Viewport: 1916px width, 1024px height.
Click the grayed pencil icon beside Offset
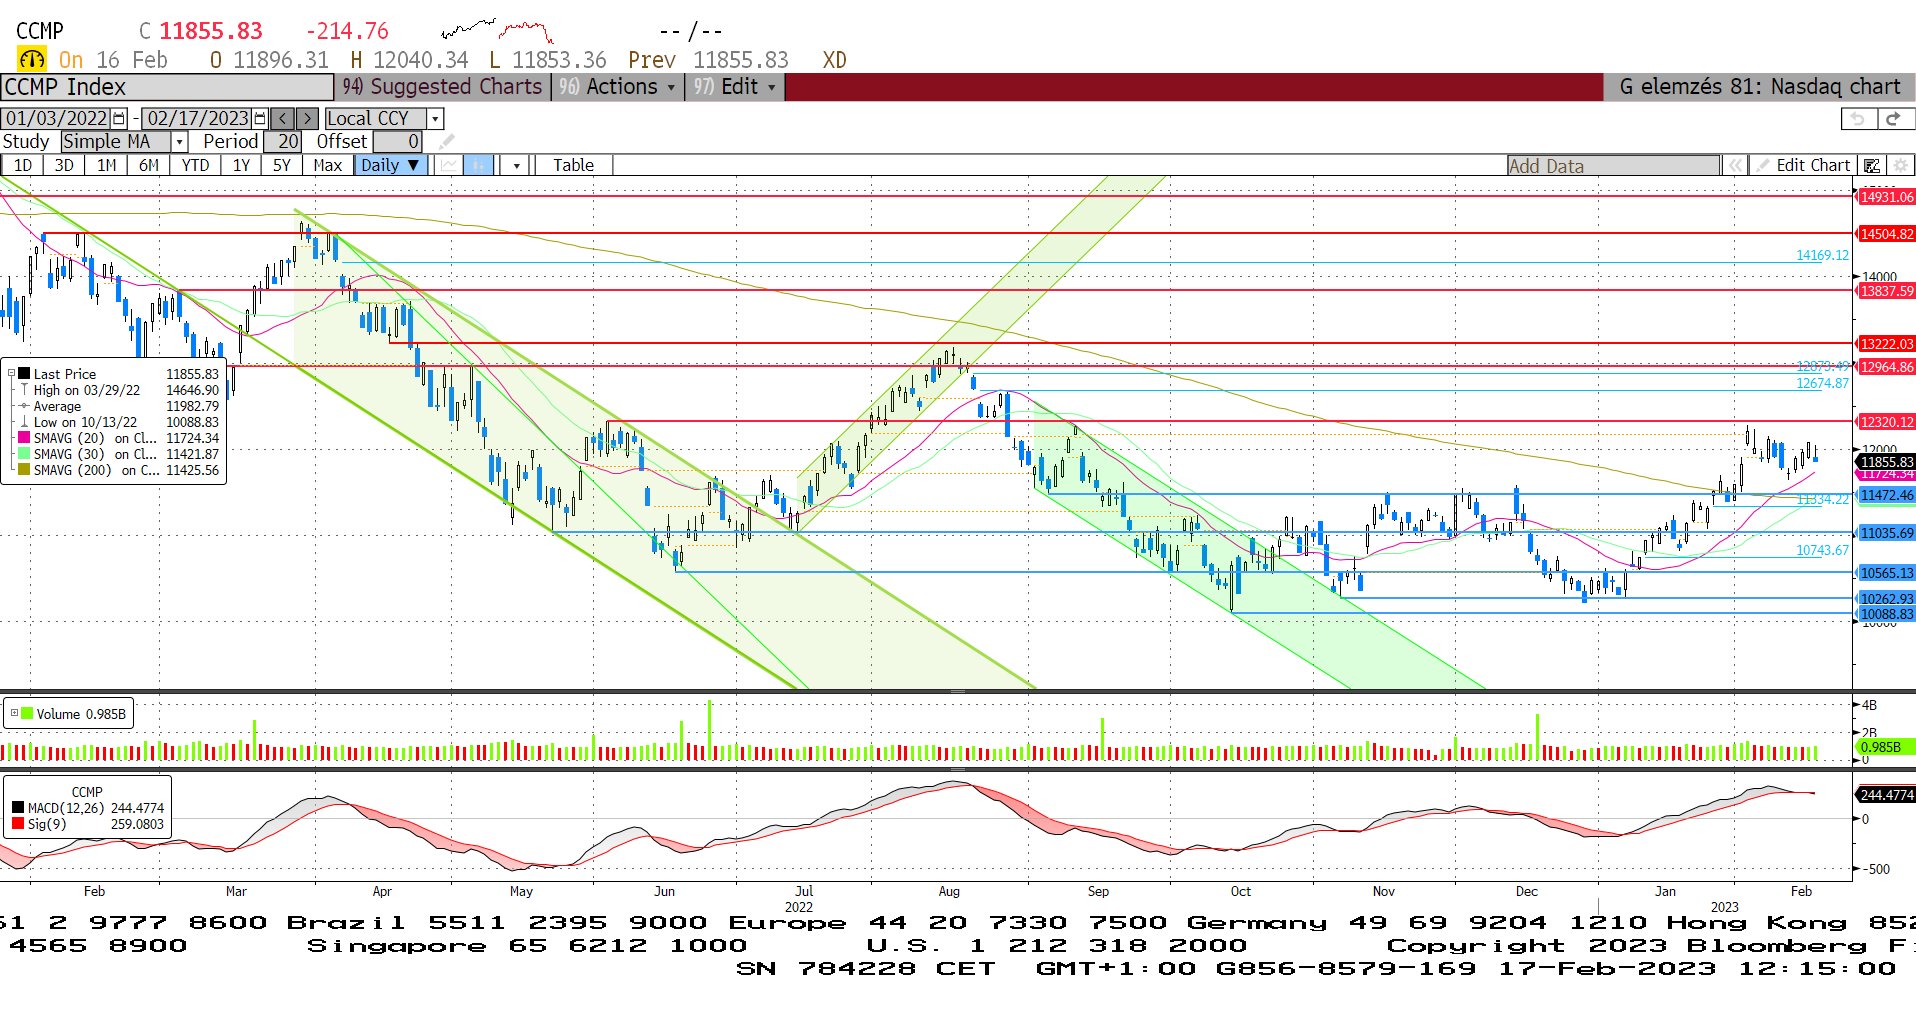446,142
